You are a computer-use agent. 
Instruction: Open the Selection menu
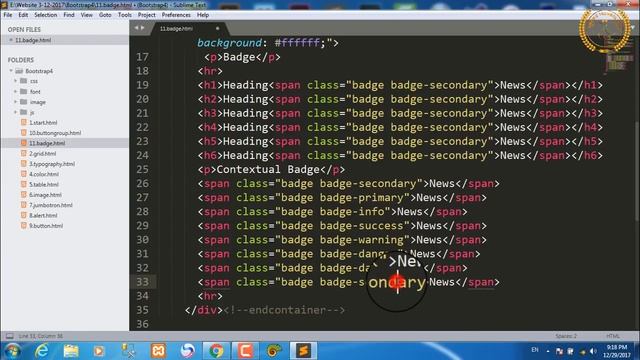(45, 15)
